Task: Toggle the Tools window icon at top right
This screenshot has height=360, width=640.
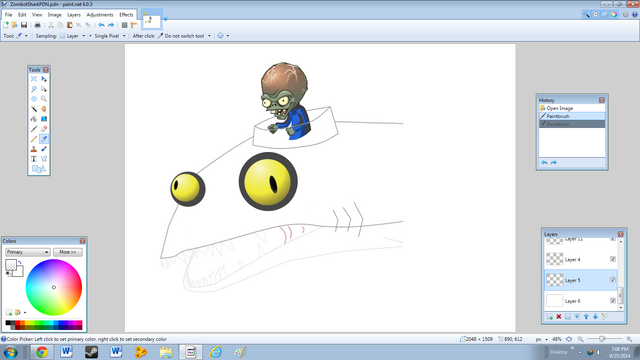Action: pos(586,15)
